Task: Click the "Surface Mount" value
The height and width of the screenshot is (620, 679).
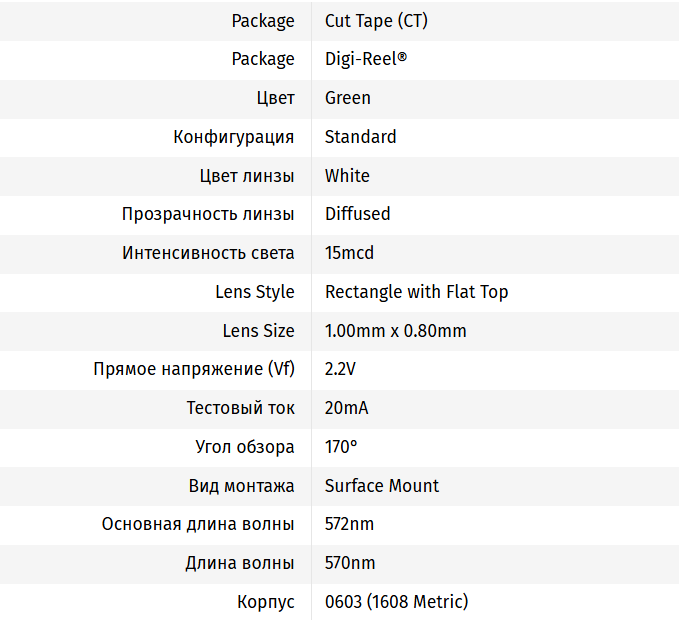Action: point(382,486)
